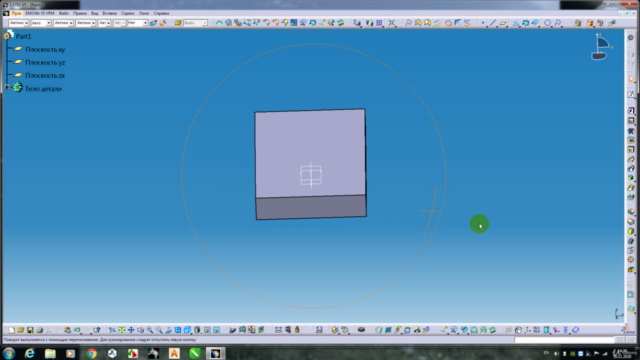Open the point symbol dropdown
The width and height of the screenshot is (640, 360).
[104, 23]
